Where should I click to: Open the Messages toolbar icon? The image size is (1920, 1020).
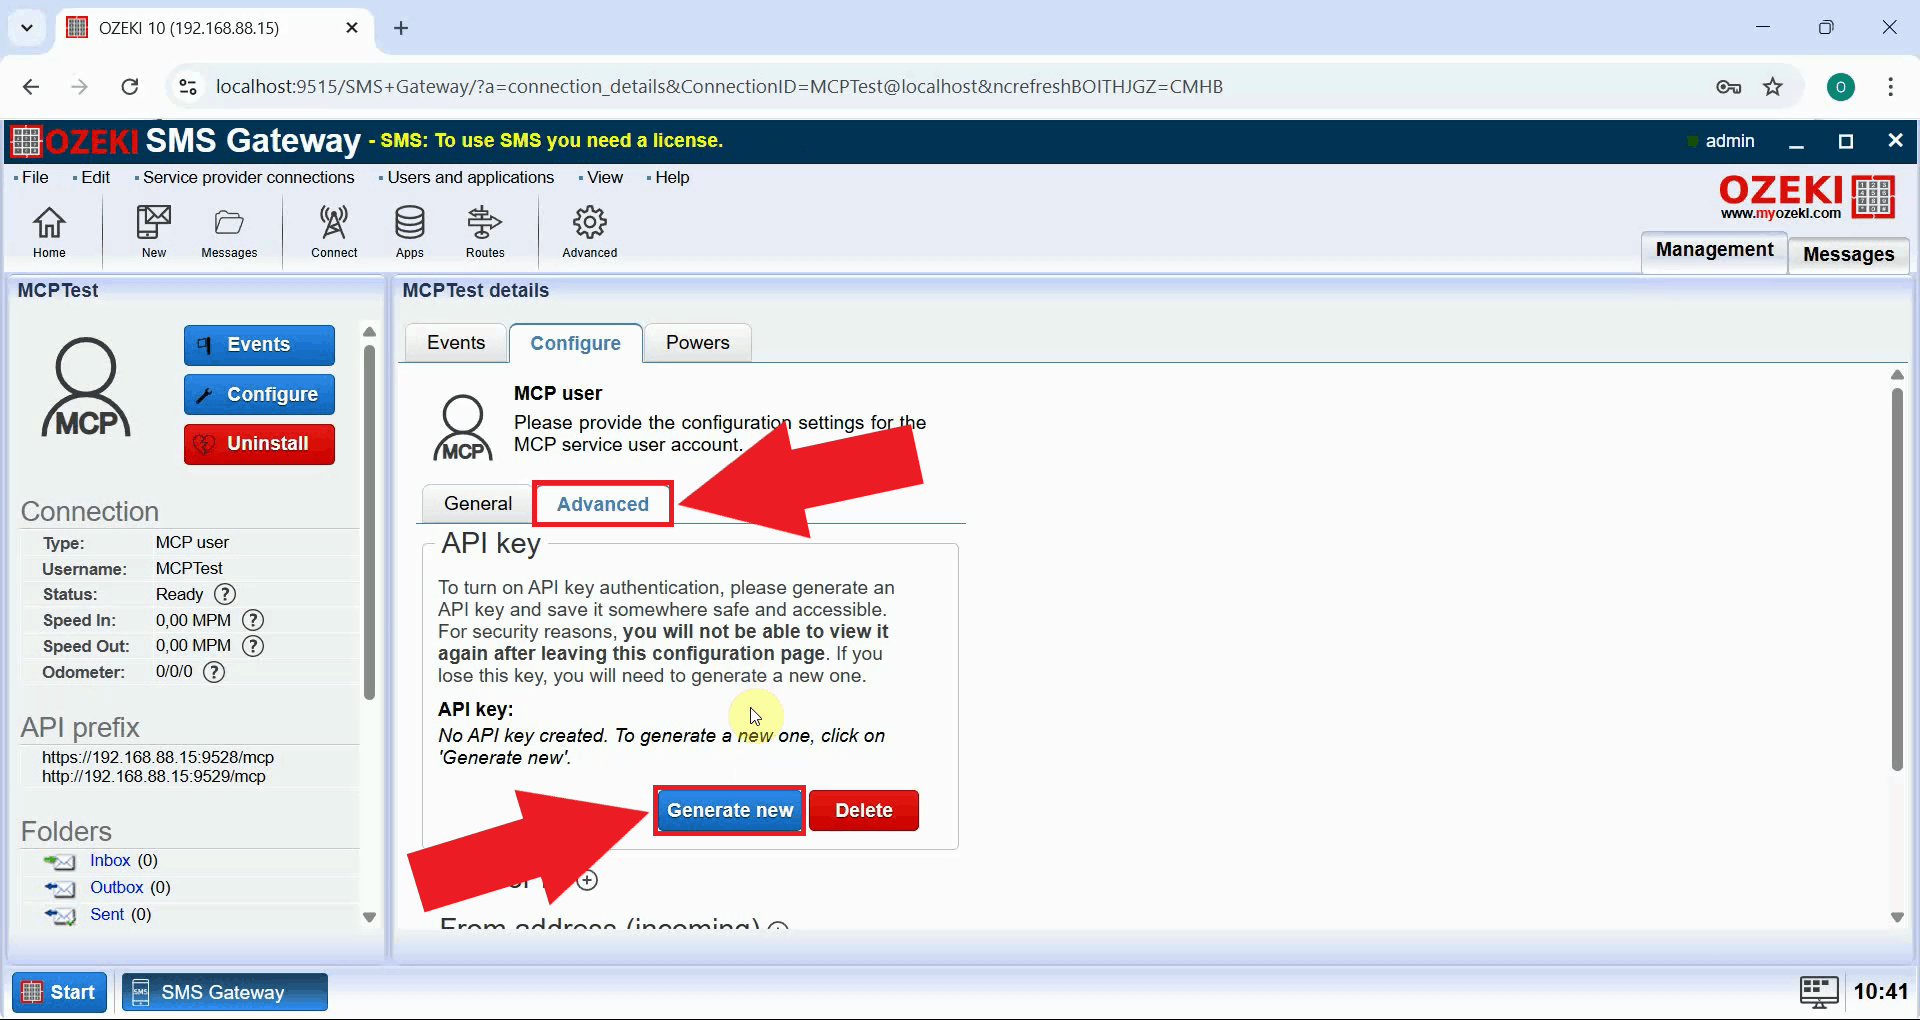point(229,232)
